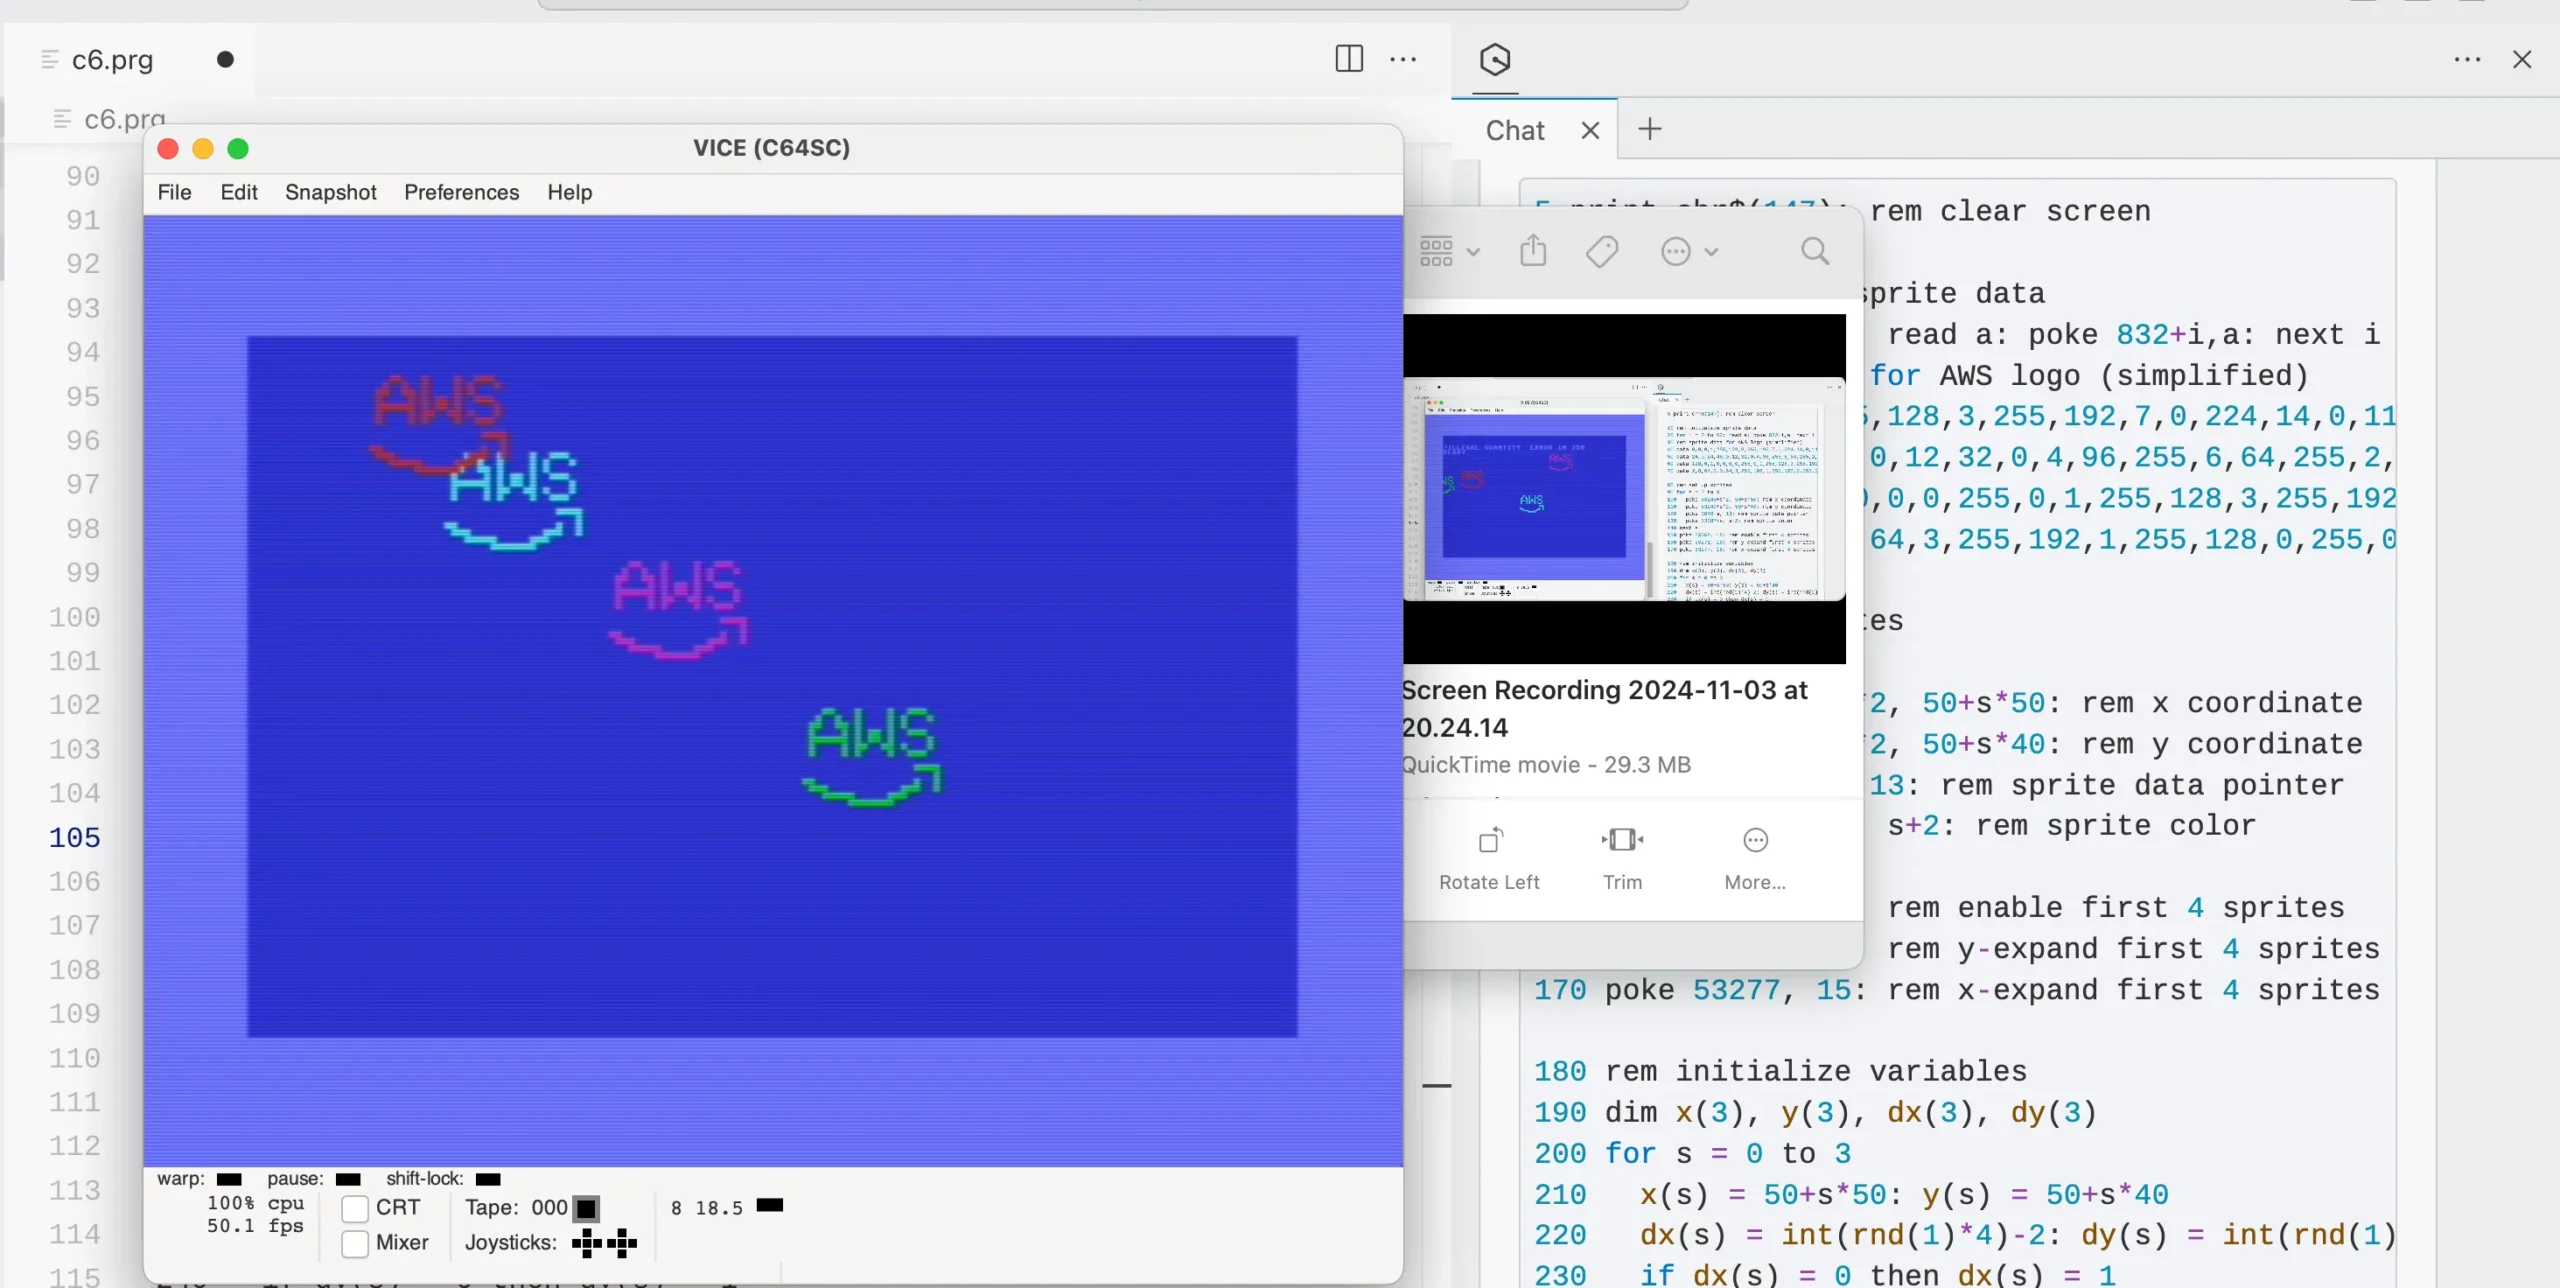Viewport: 2560px width, 1288px height.
Task: Click the warp status indicator
Action: click(x=229, y=1179)
